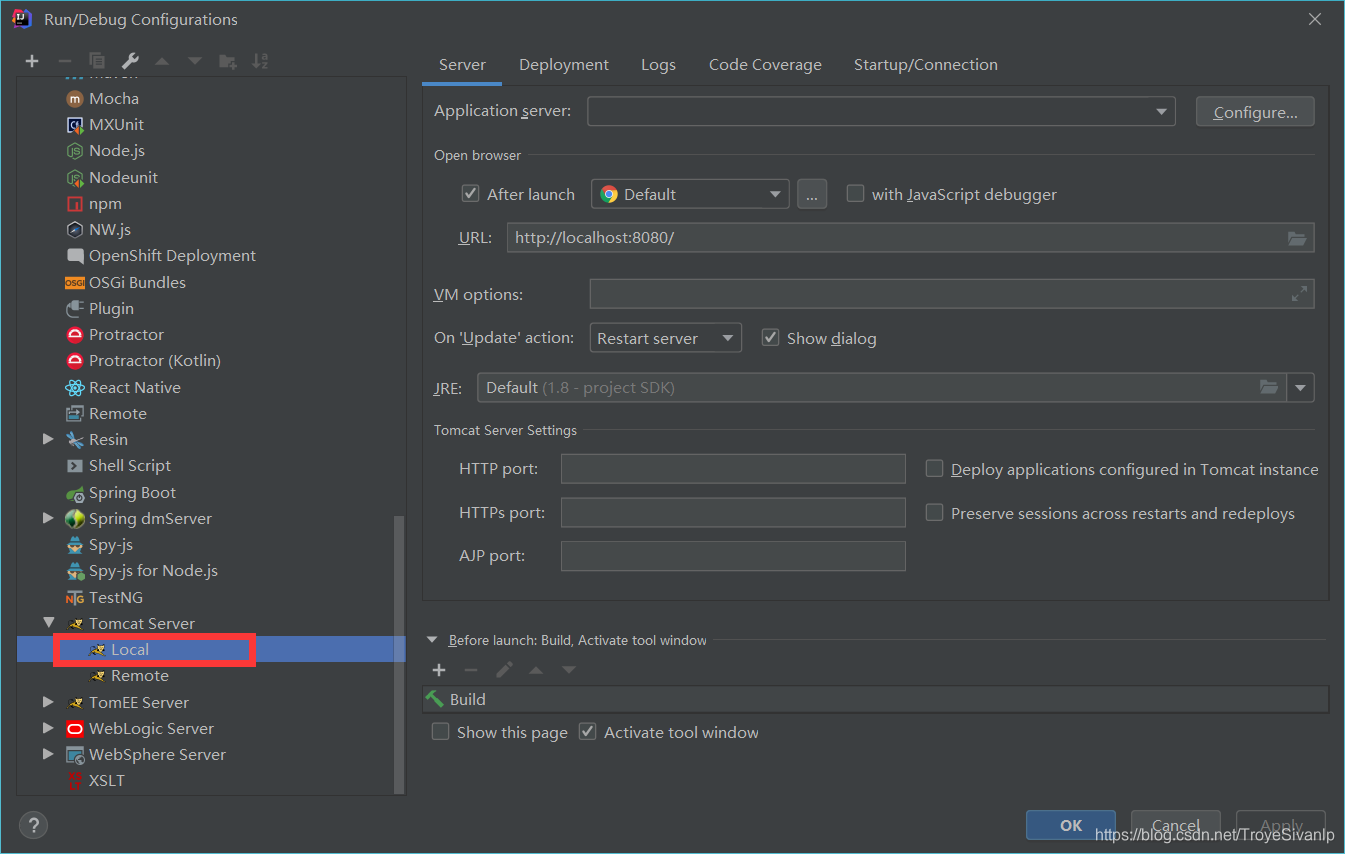Image resolution: width=1345 pixels, height=854 pixels.
Task: Click browser ellipsis button
Action: pyautogui.click(x=812, y=194)
